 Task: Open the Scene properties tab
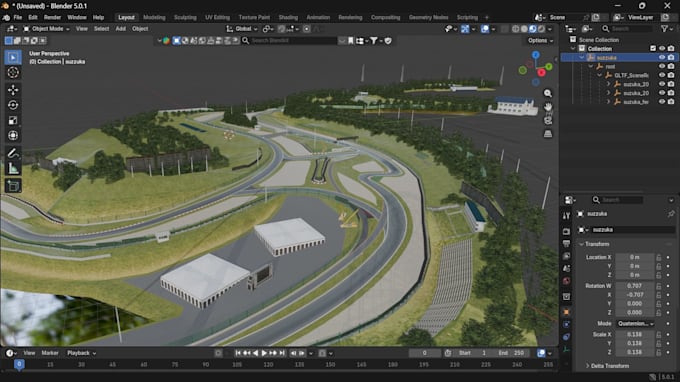tap(566, 268)
